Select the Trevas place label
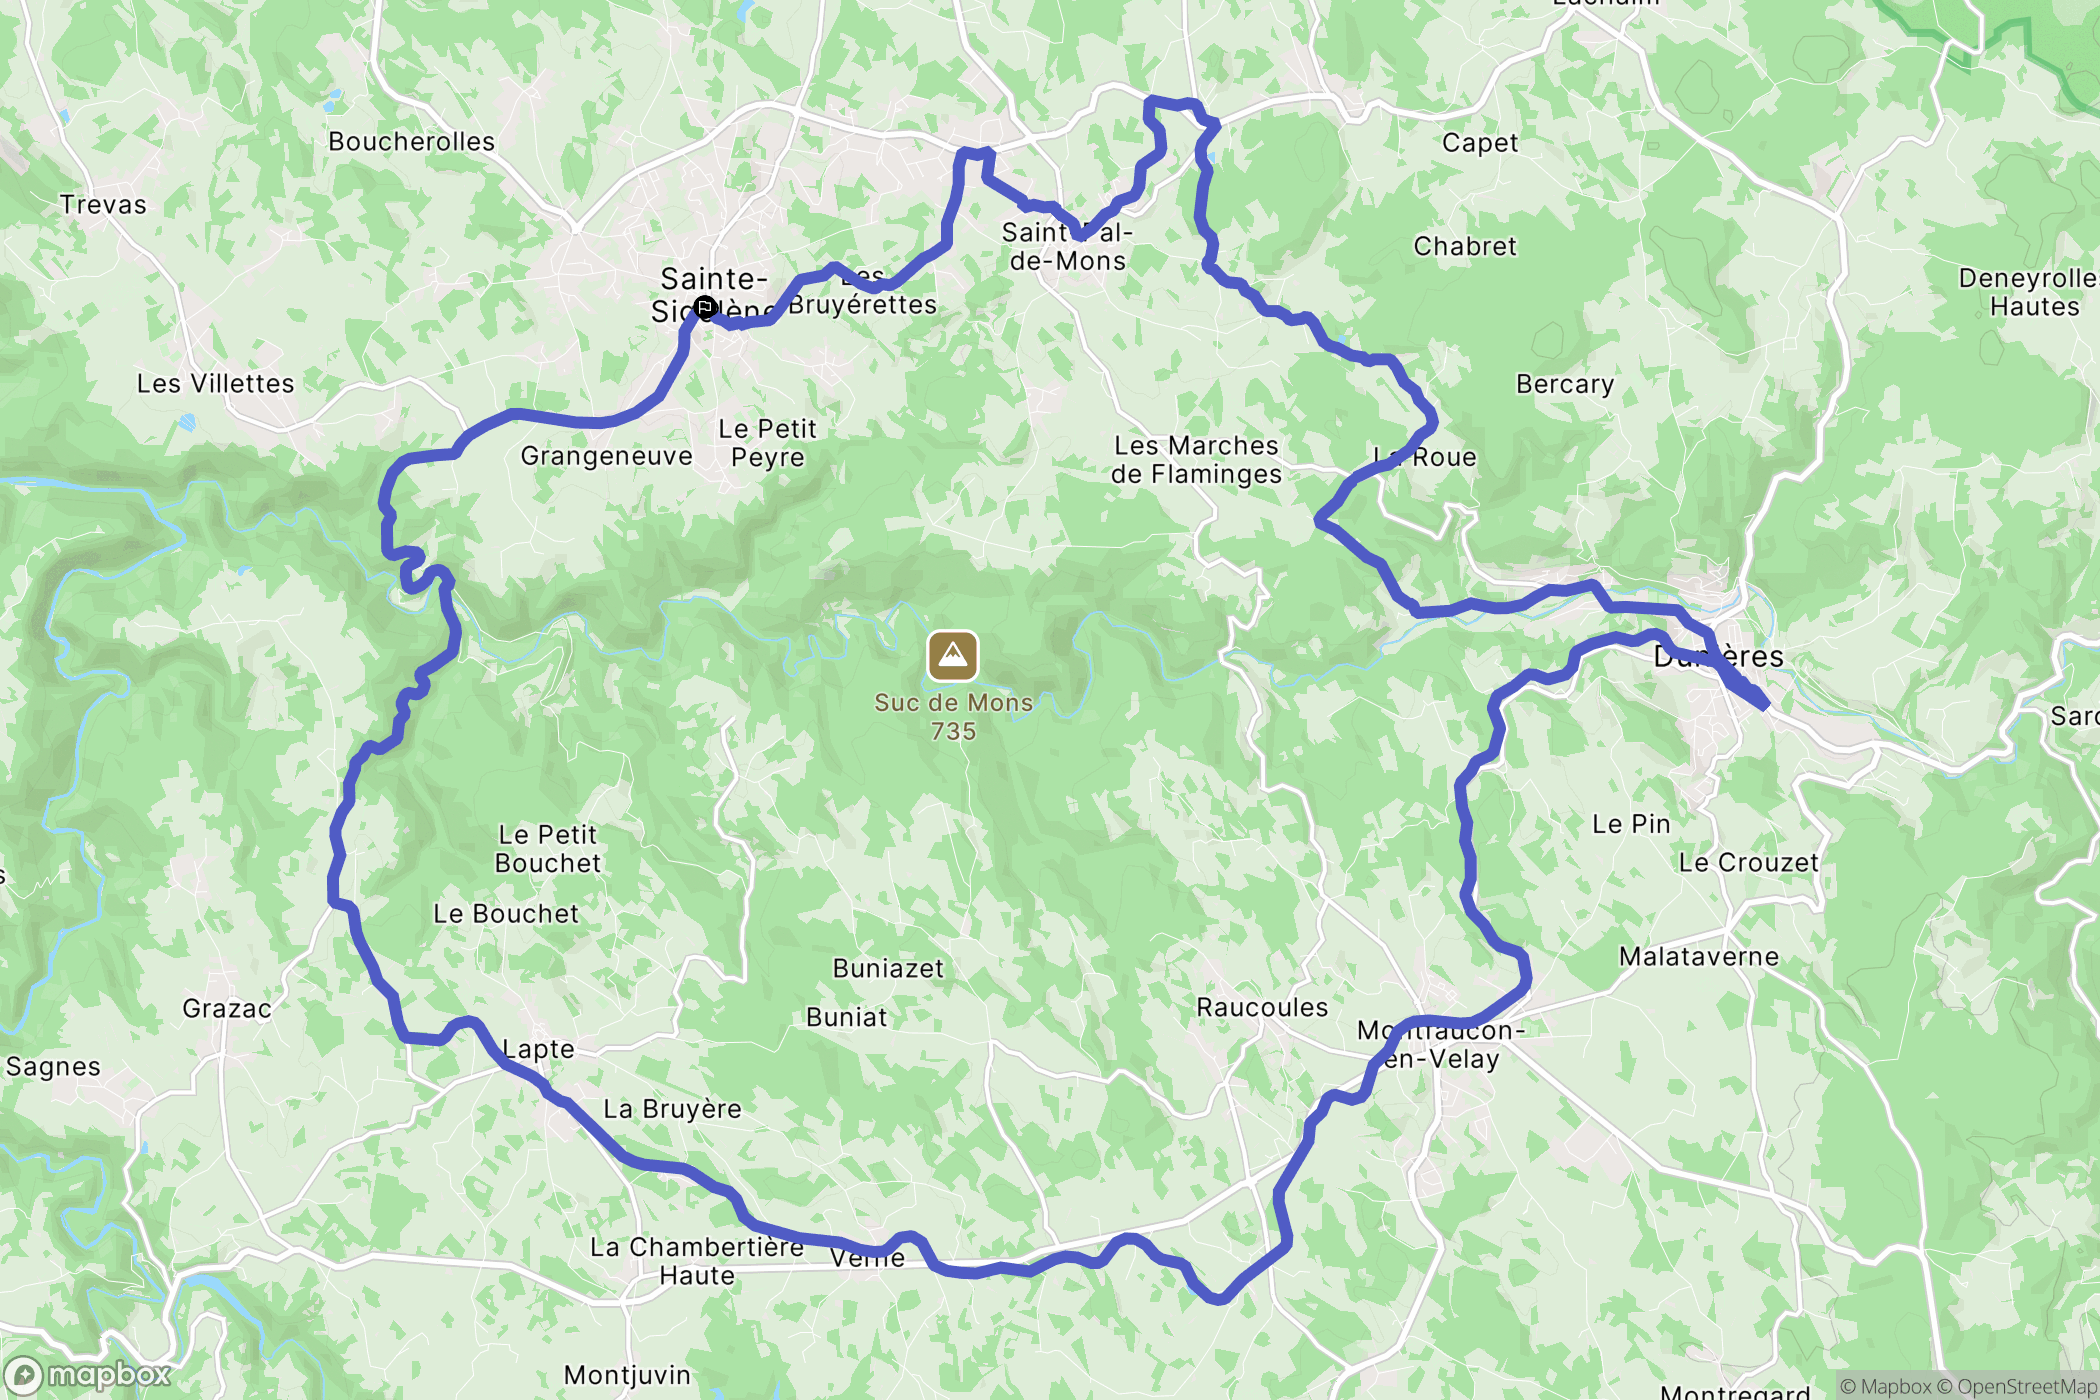 tap(103, 205)
